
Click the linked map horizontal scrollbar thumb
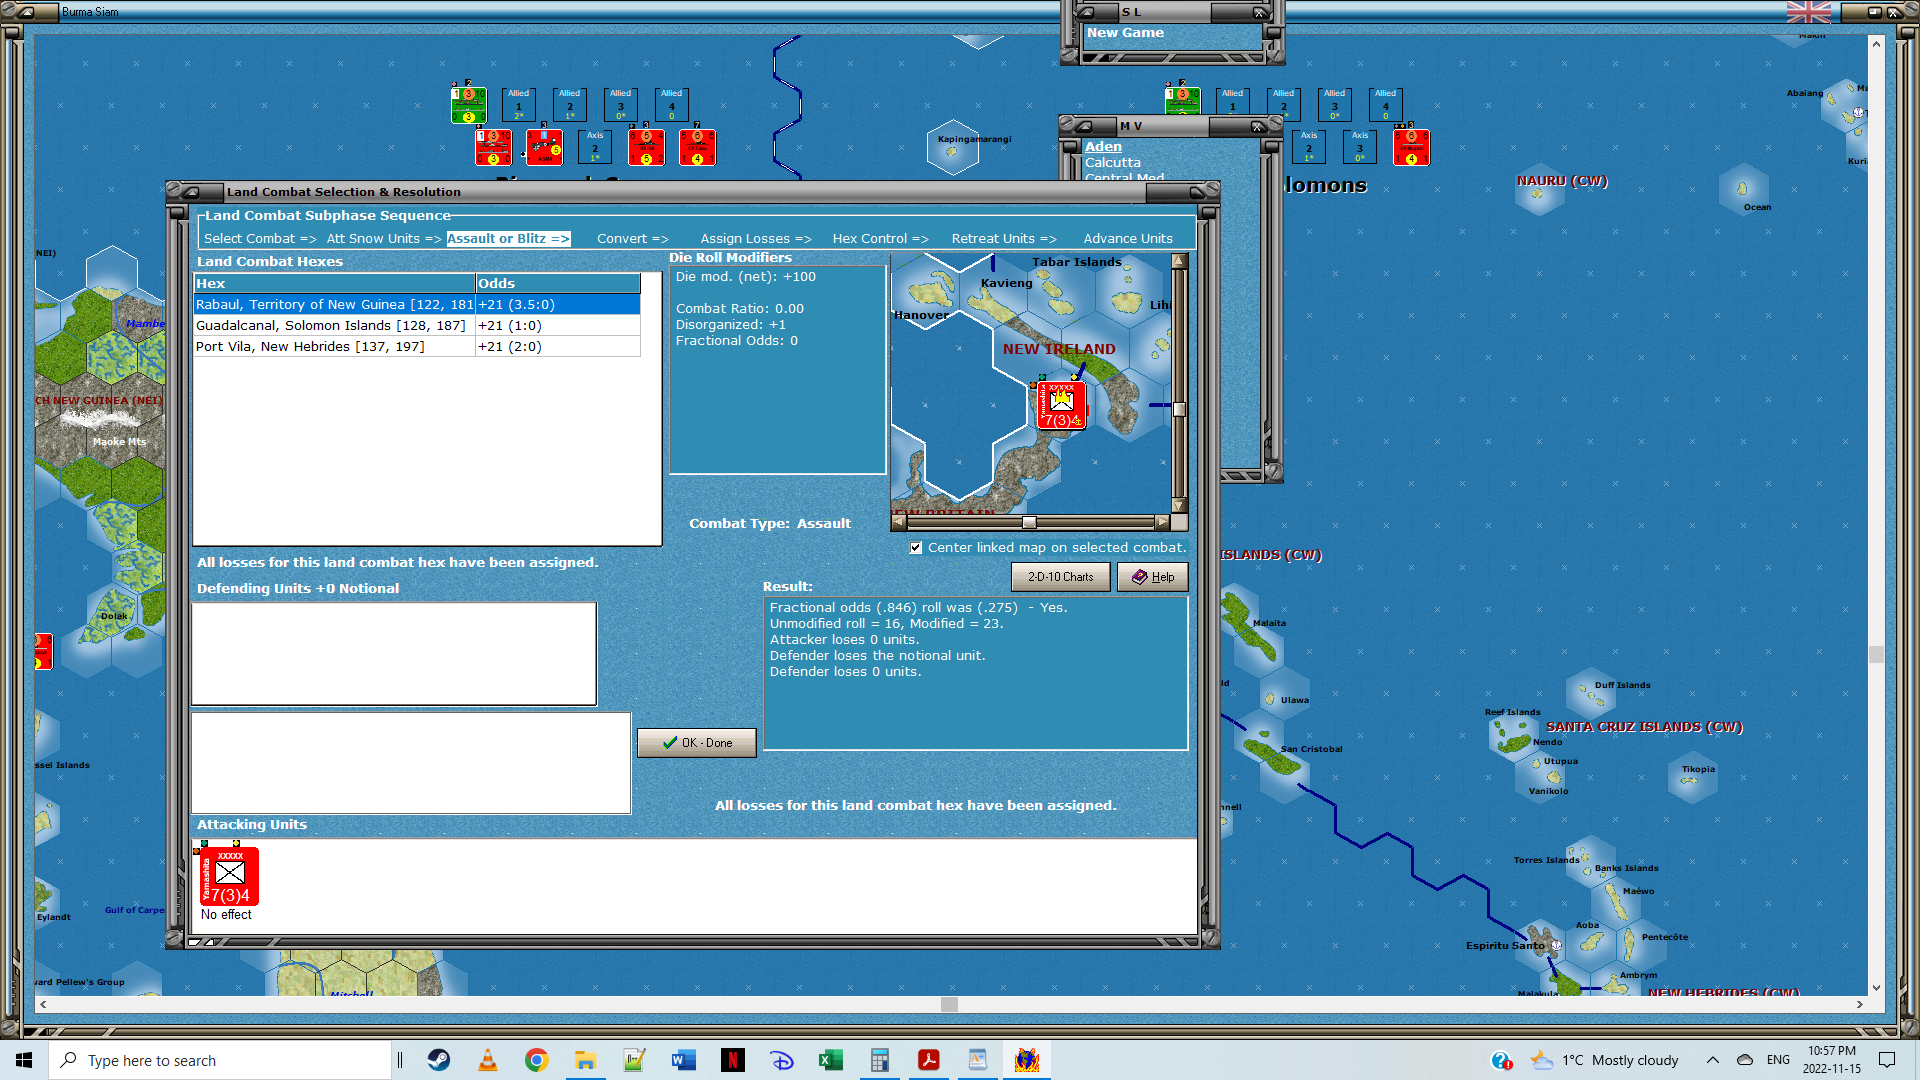(1029, 522)
